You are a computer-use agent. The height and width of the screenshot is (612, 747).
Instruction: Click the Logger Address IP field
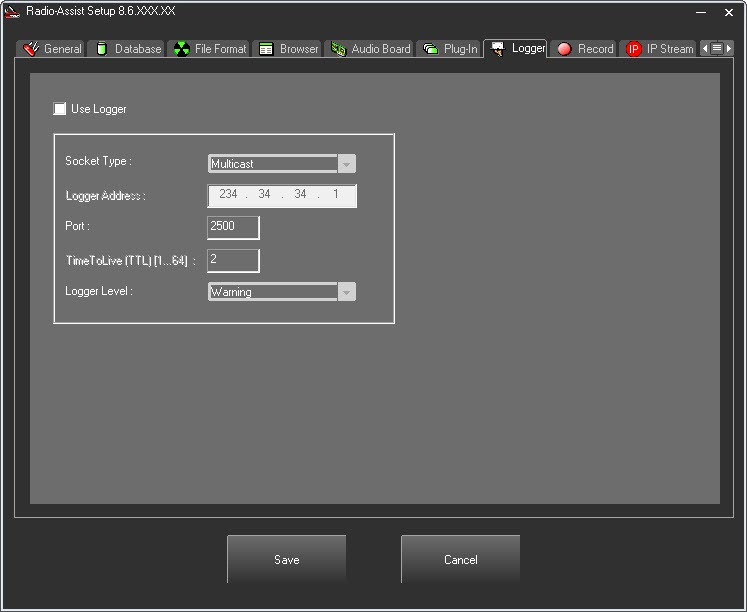pos(282,195)
